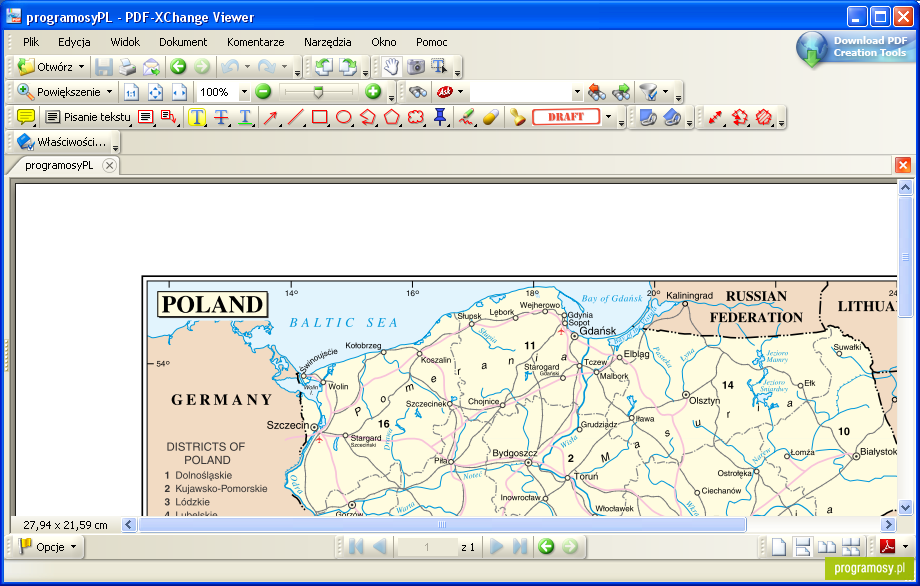Open the Dokument menu
The width and height of the screenshot is (920, 586).
coord(183,42)
